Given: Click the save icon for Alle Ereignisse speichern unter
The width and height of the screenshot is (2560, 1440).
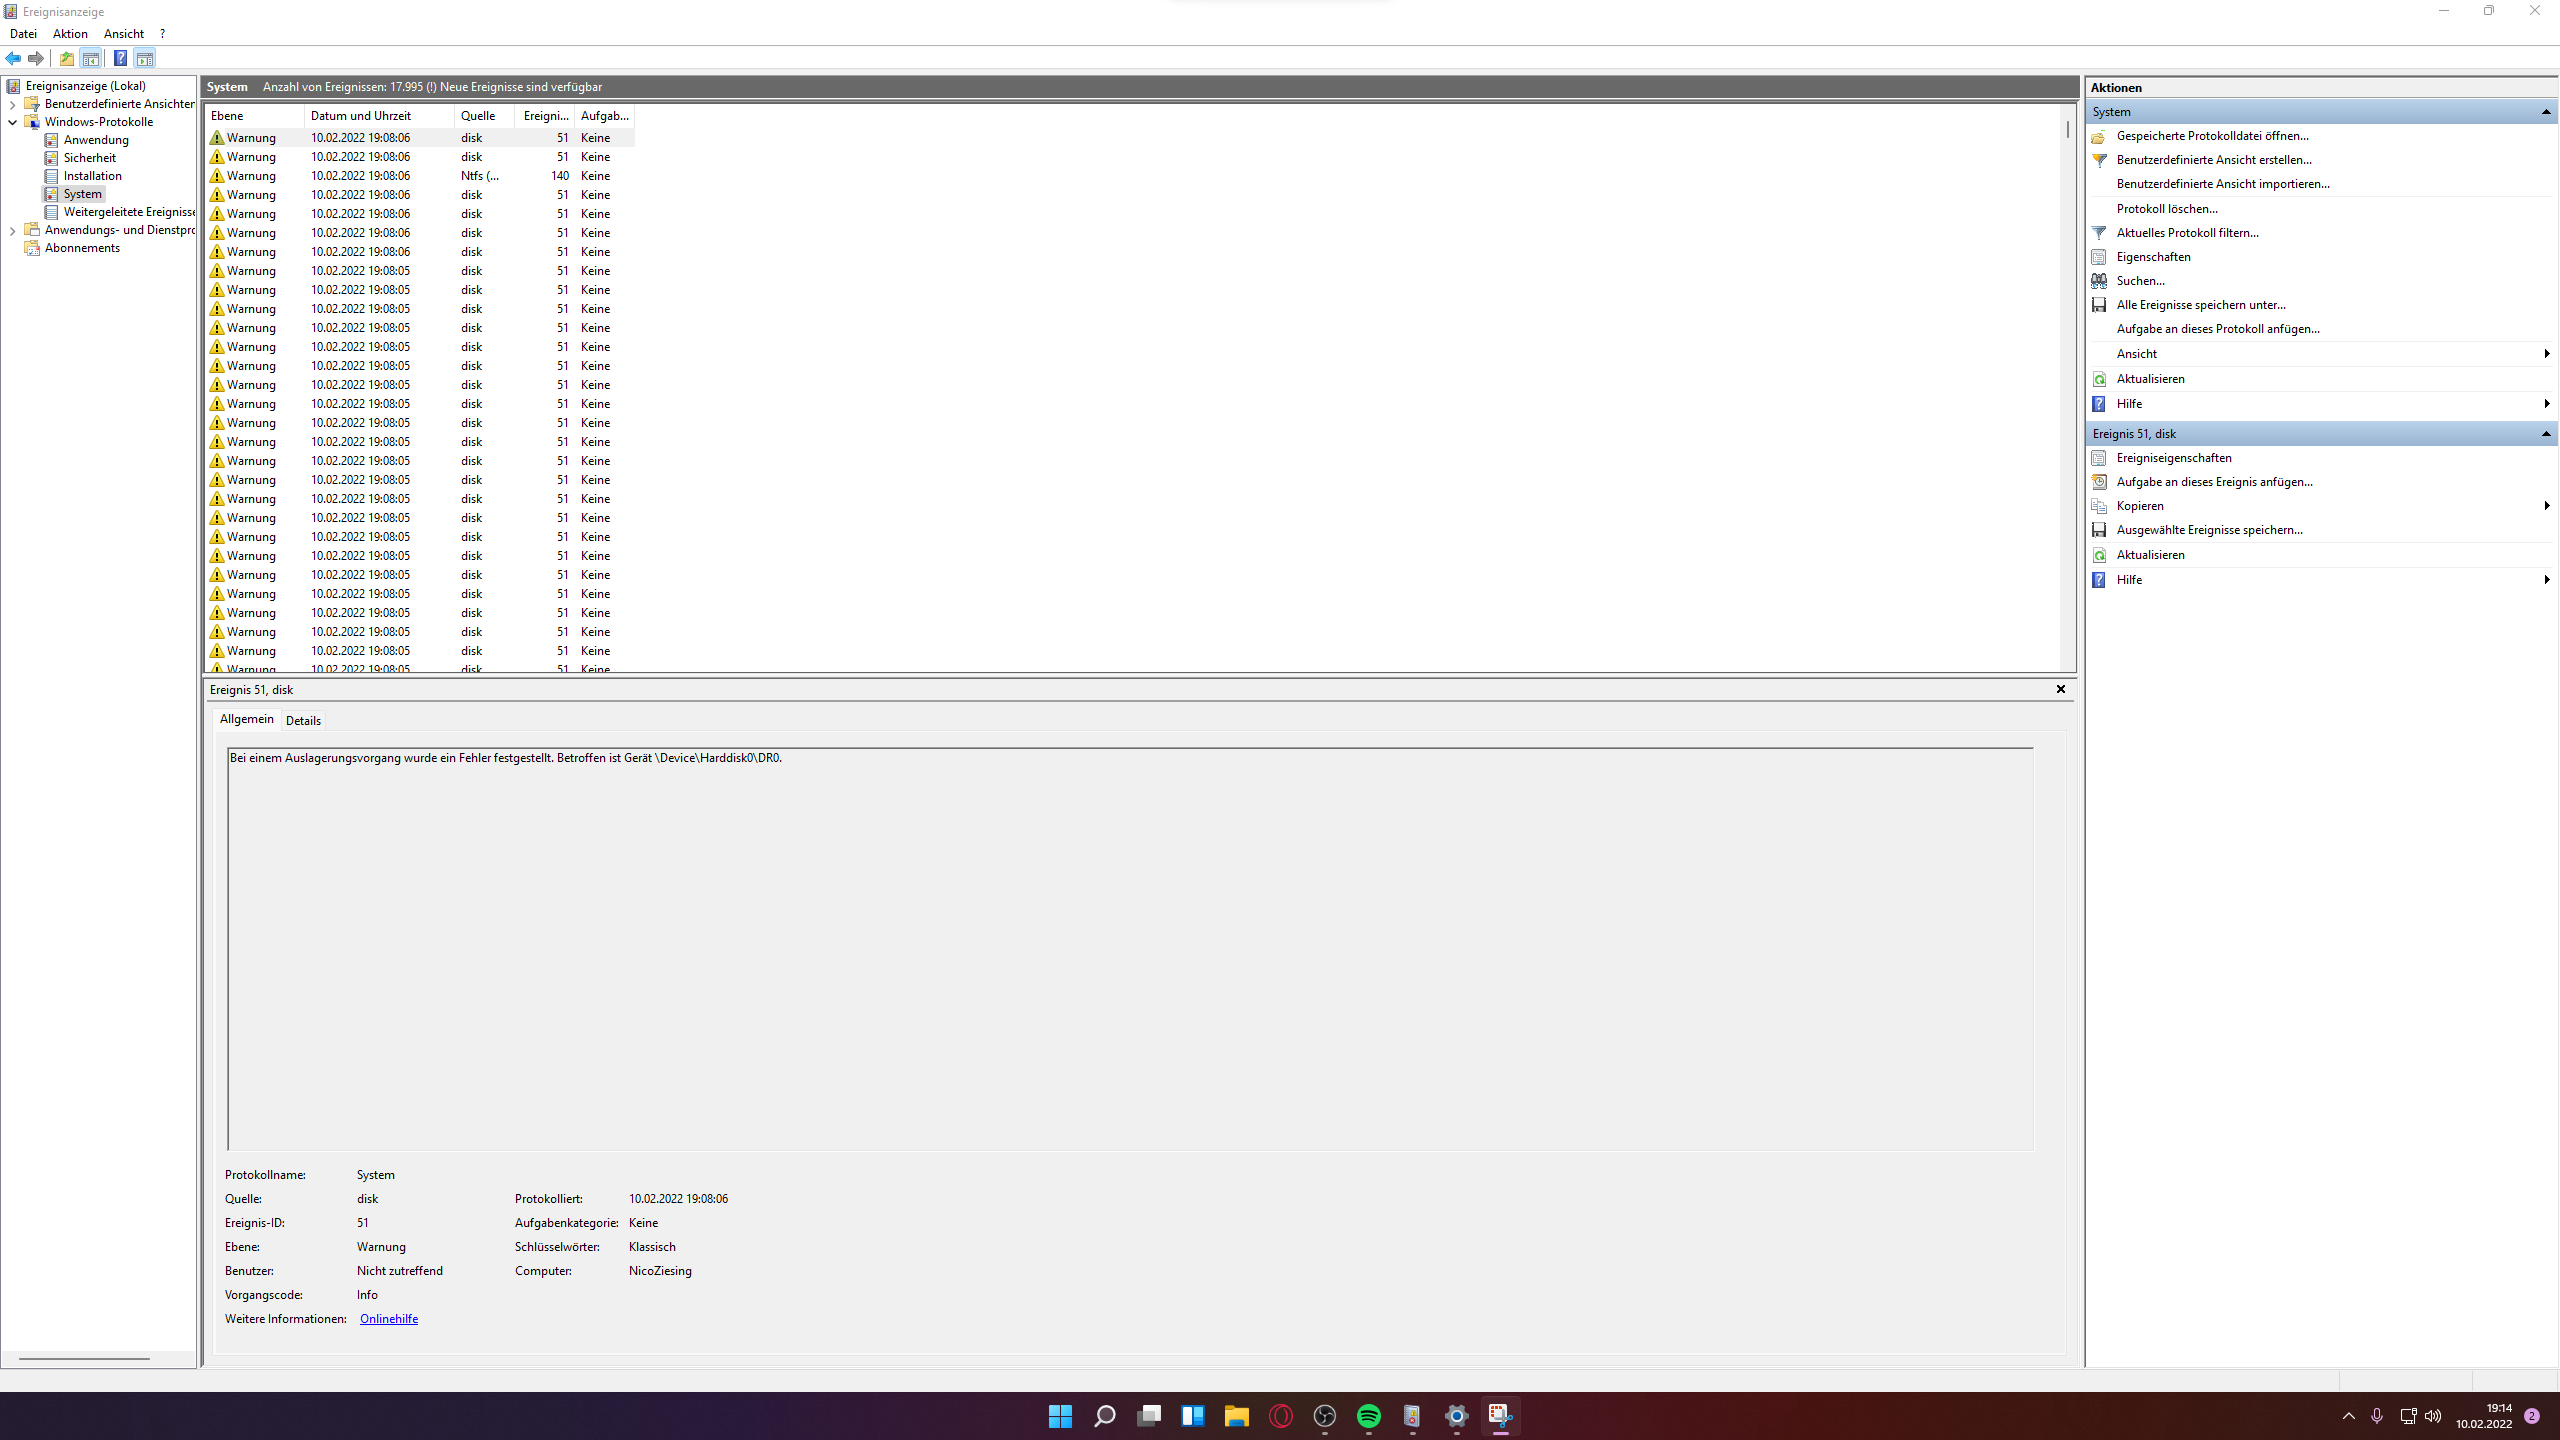Looking at the screenshot, I should [x=2099, y=305].
